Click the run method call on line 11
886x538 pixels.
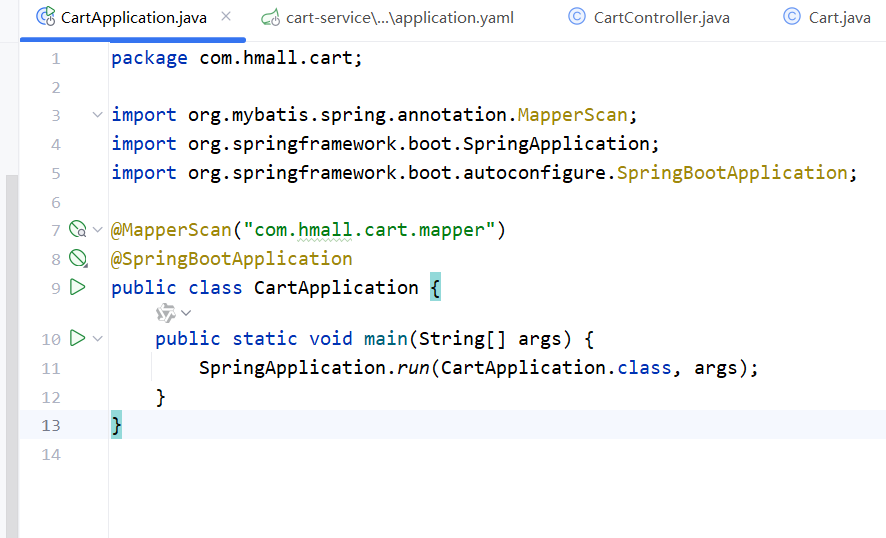pos(413,368)
